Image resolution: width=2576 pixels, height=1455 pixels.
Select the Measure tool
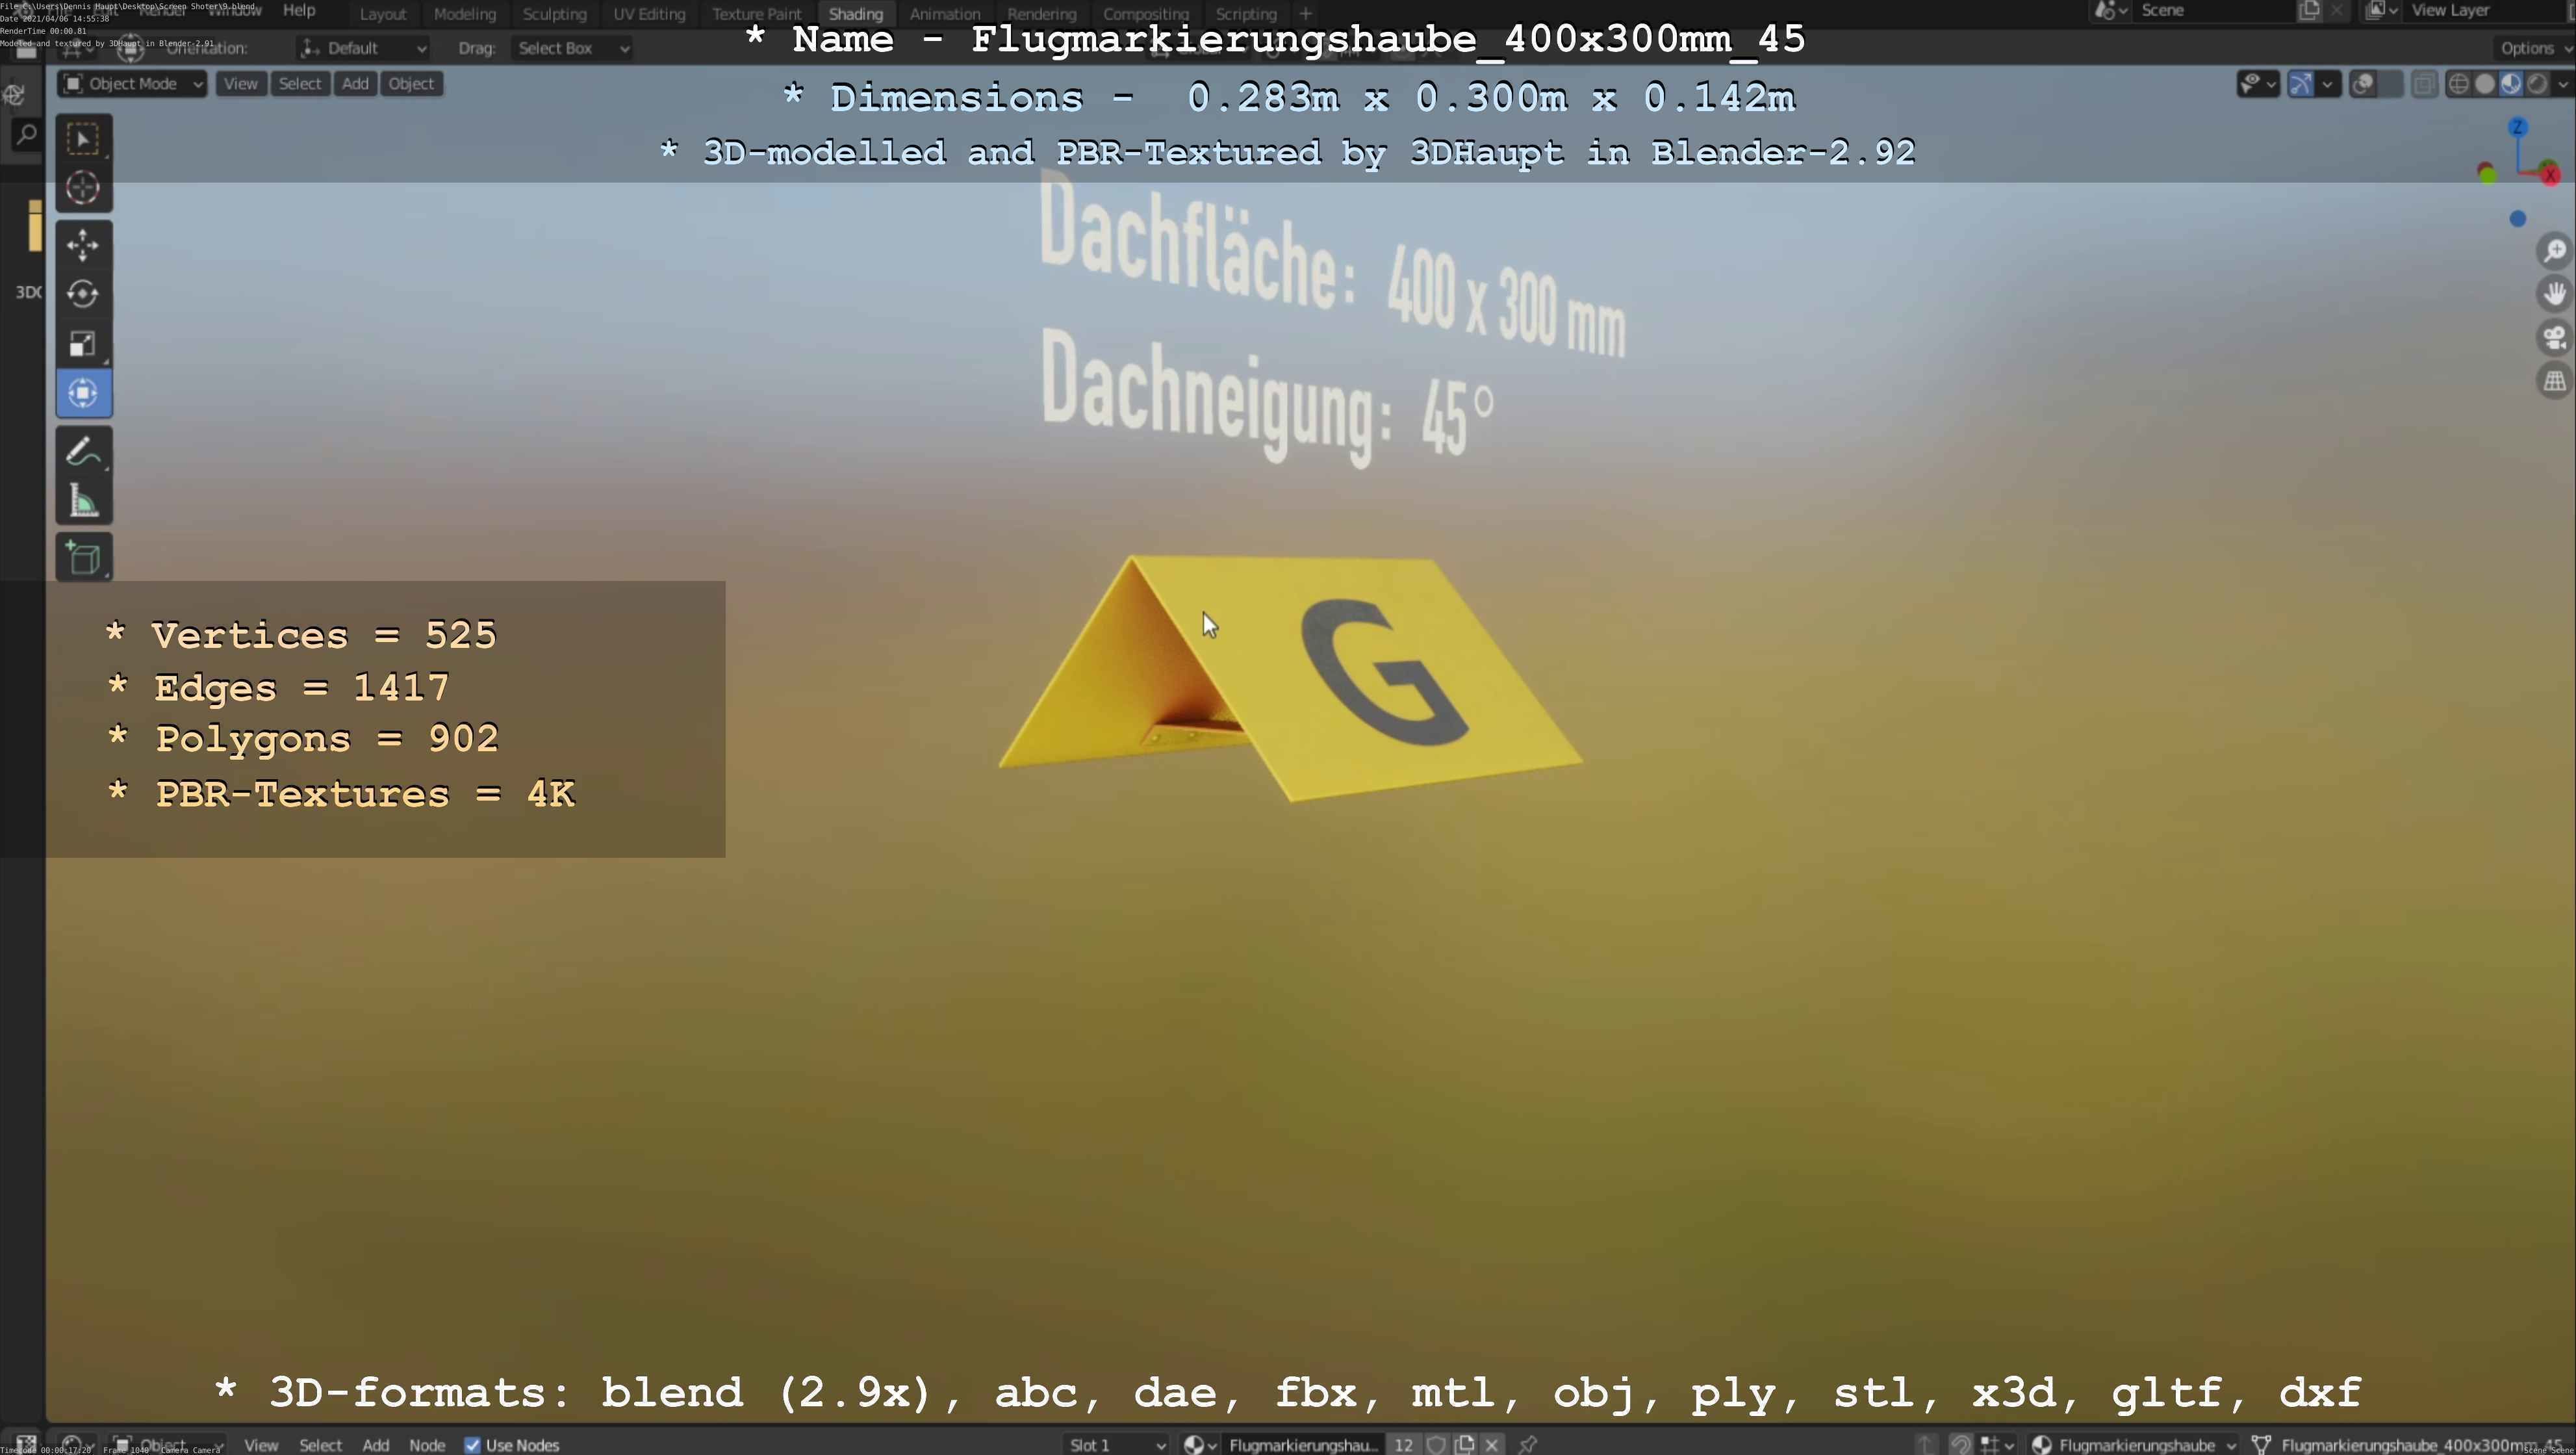pos(83,501)
